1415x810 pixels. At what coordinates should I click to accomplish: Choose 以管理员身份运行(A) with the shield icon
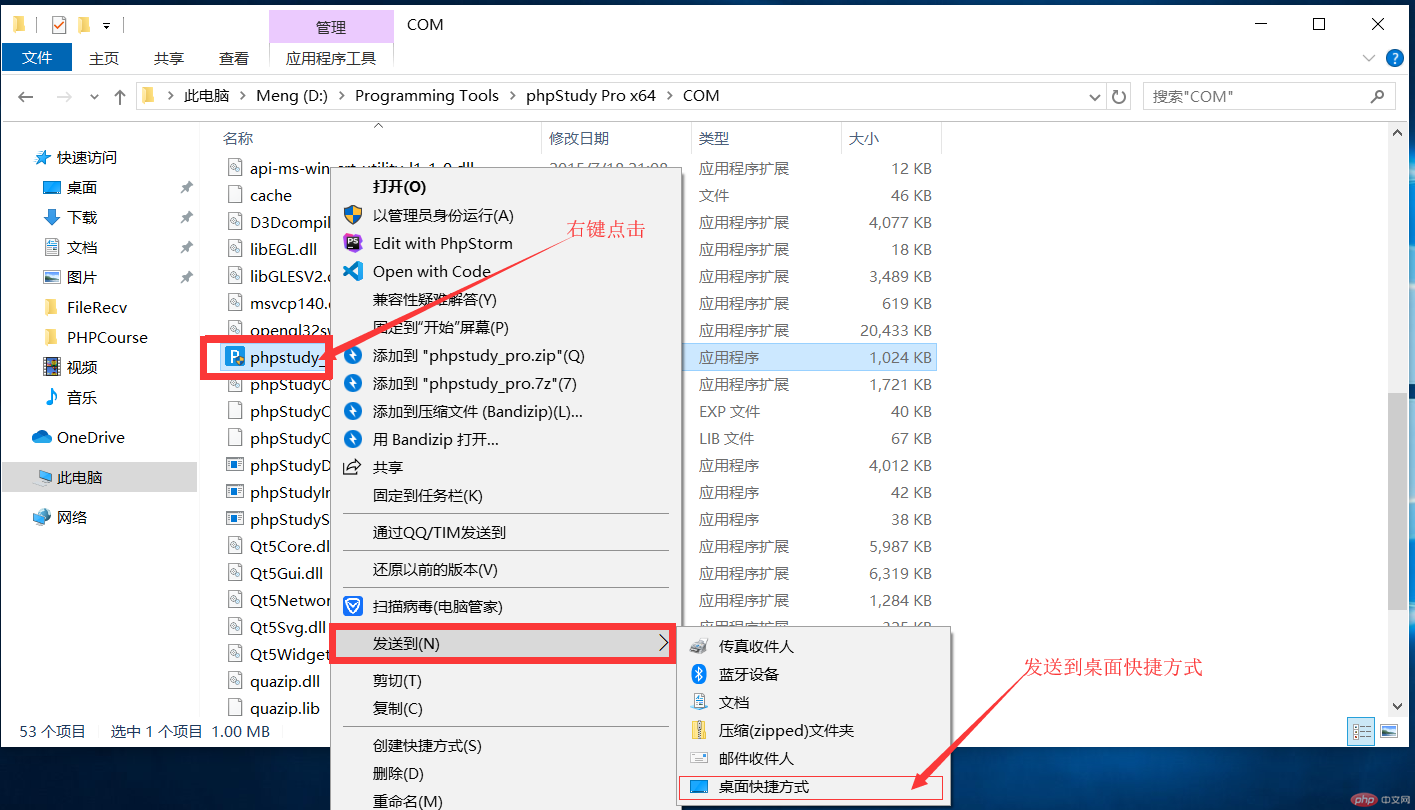click(506, 215)
